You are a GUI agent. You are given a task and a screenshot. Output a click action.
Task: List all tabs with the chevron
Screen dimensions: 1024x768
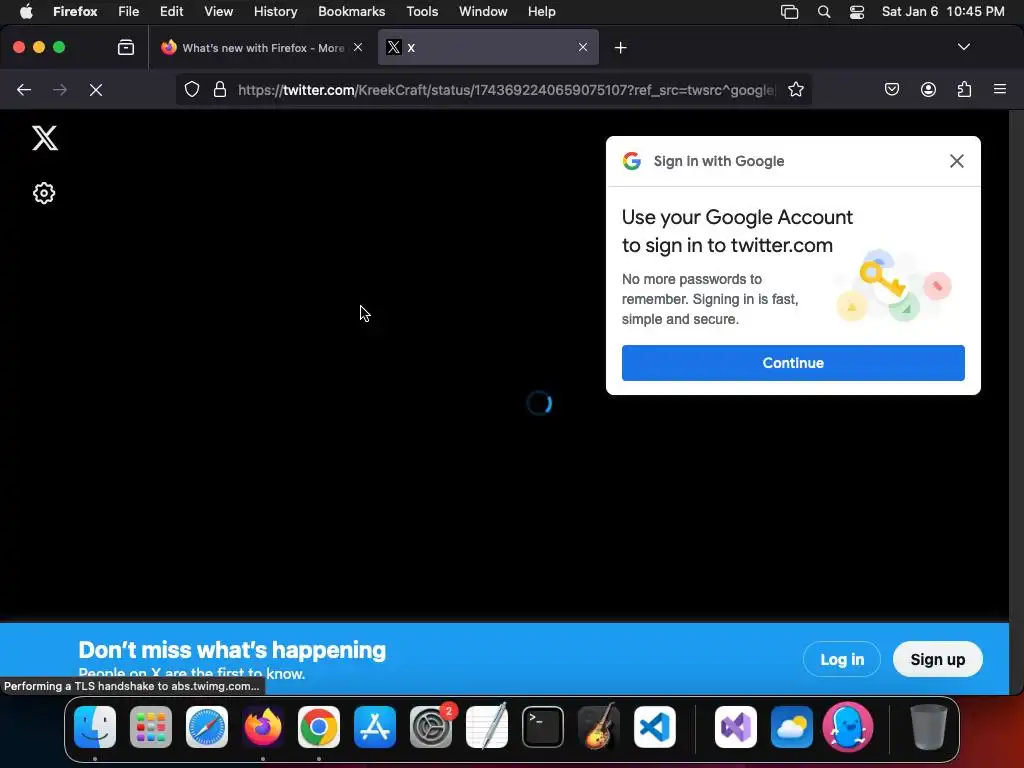(x=963, y=47)
